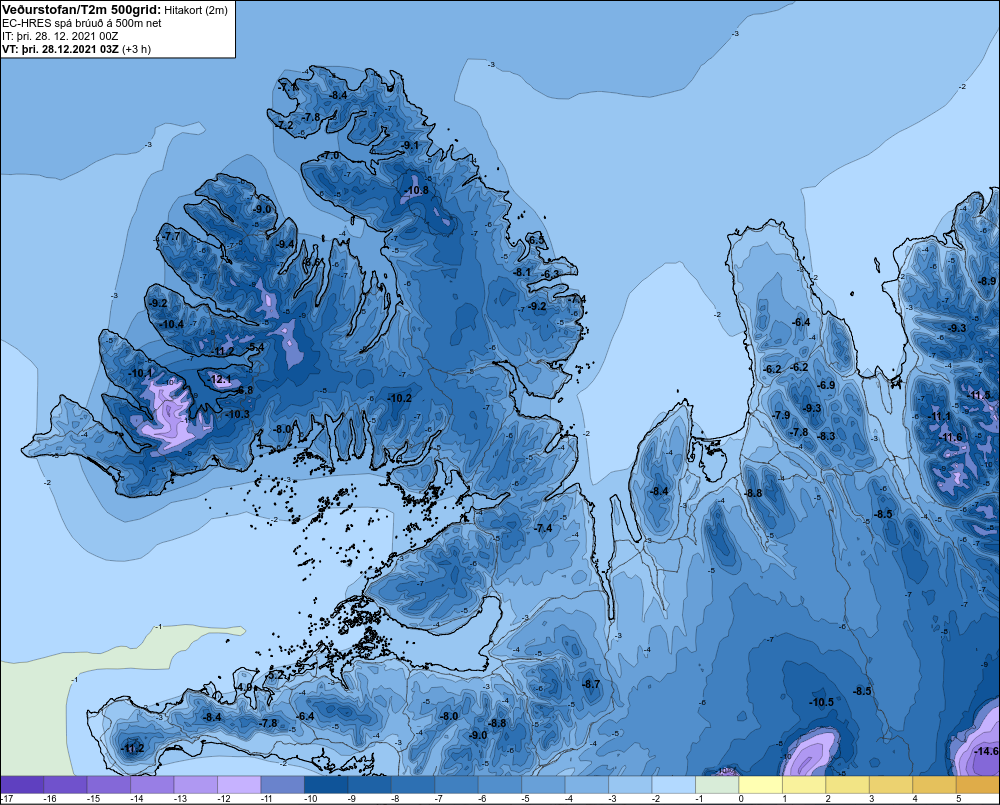Viewport: 1000px width, 805px height.
Task: Click the -9.4 temperature value
Action: tap(285, 244)
